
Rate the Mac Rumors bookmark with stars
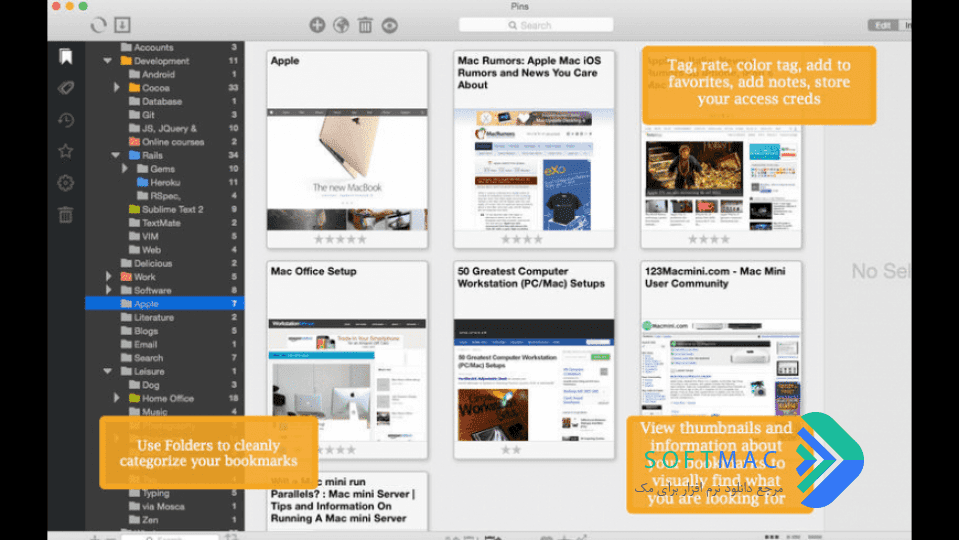coord(522,239)
